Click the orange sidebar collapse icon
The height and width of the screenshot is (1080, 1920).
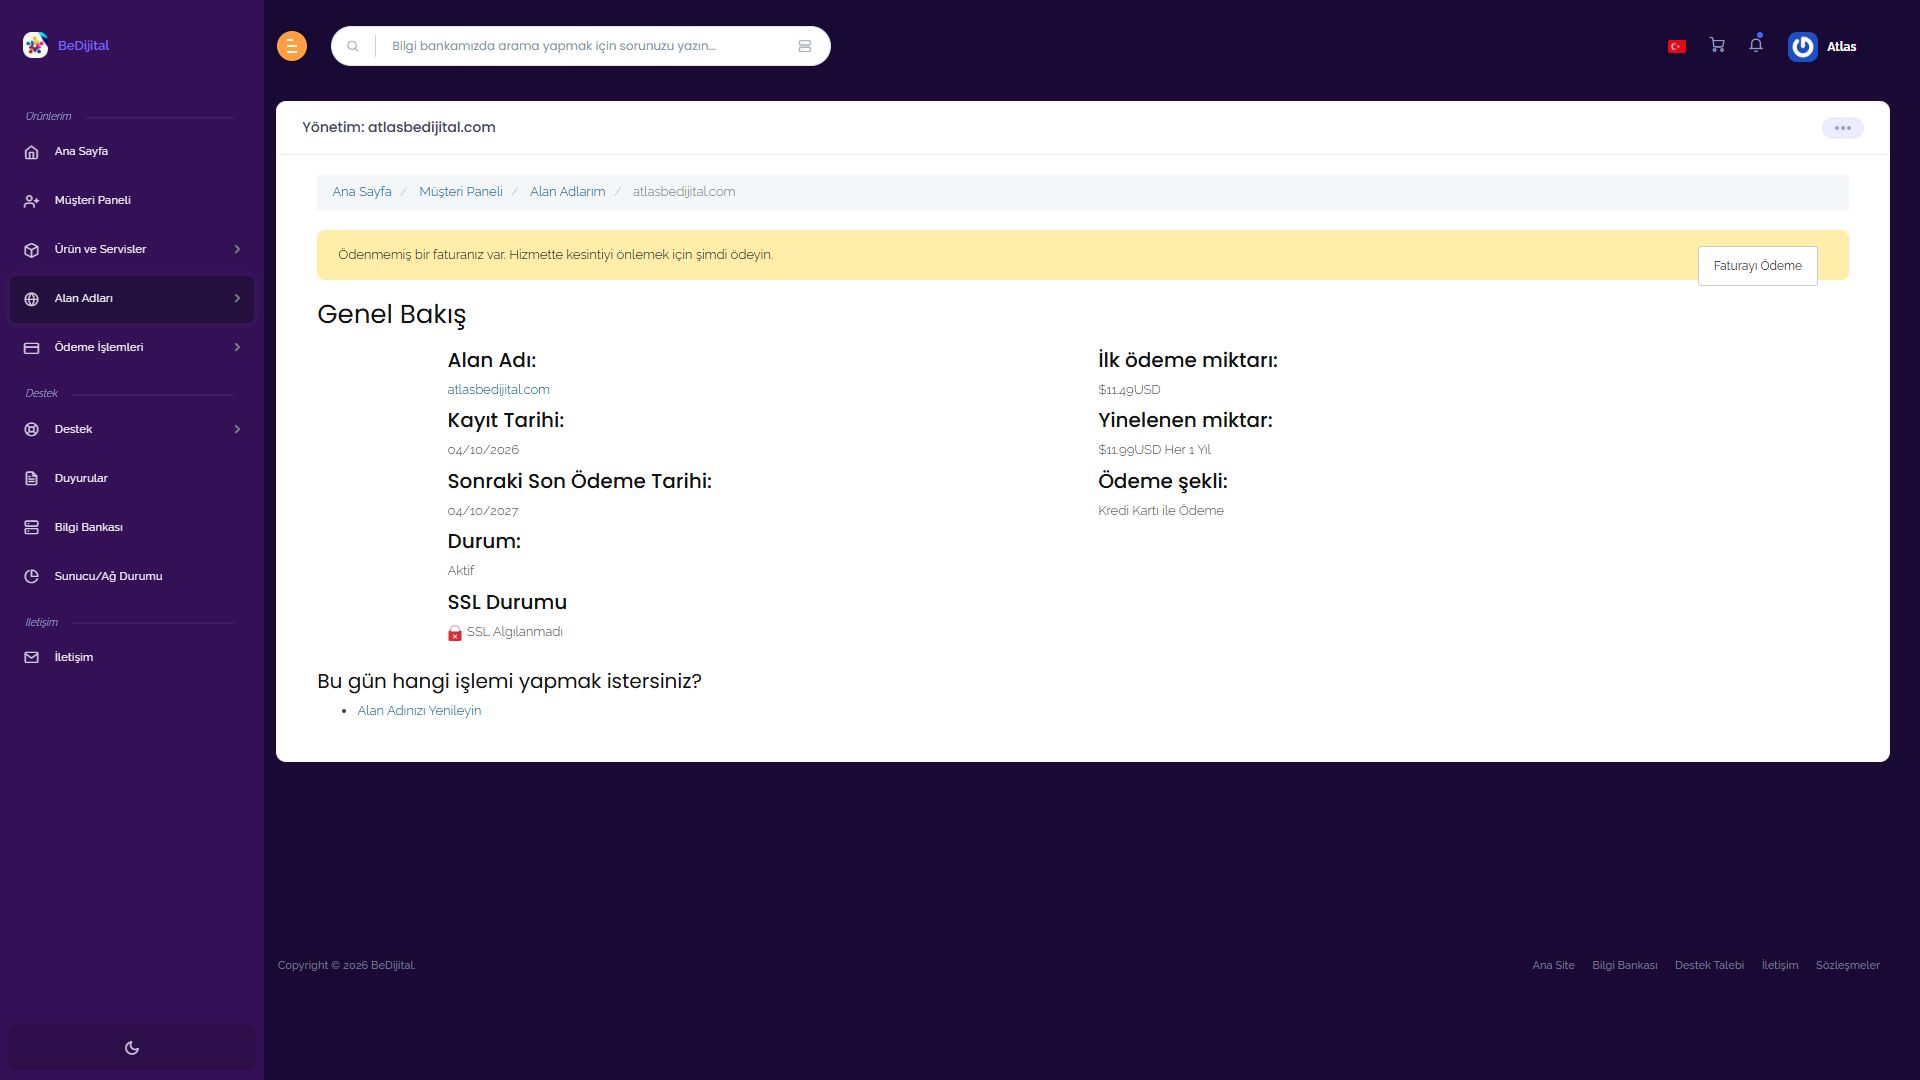click(292, 46)
